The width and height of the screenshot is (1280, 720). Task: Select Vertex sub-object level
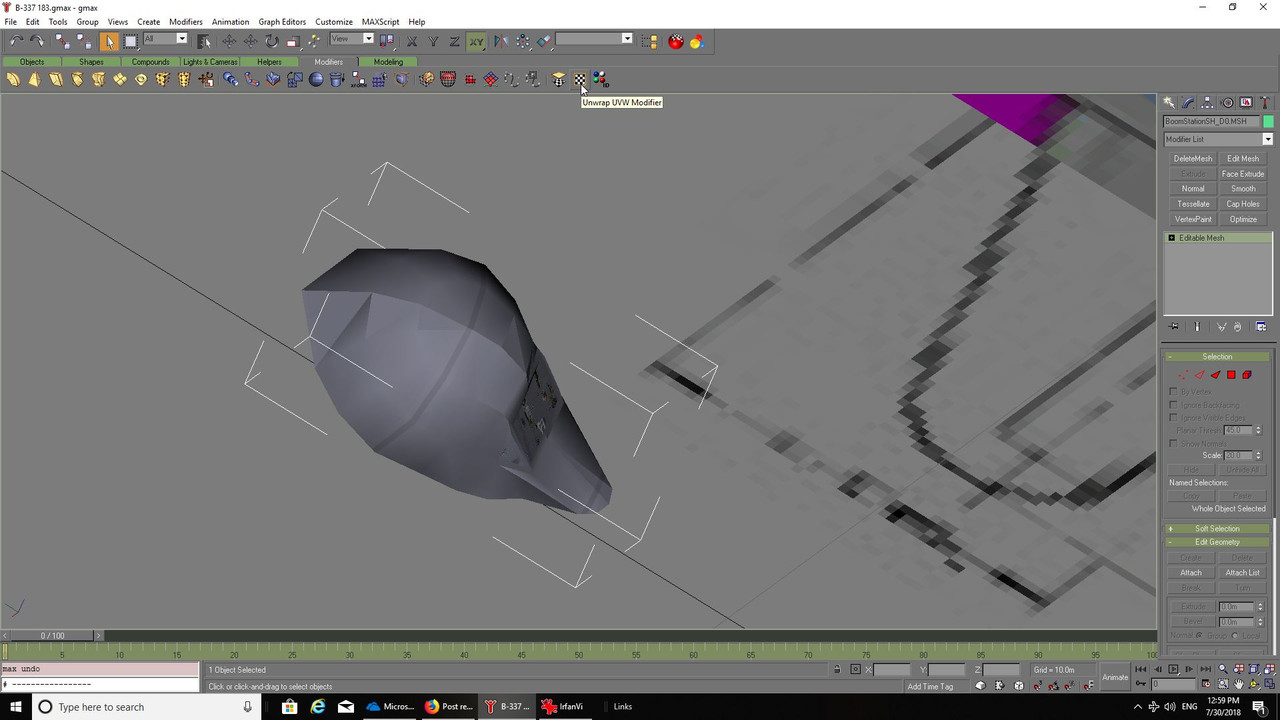coord(1183,375)
